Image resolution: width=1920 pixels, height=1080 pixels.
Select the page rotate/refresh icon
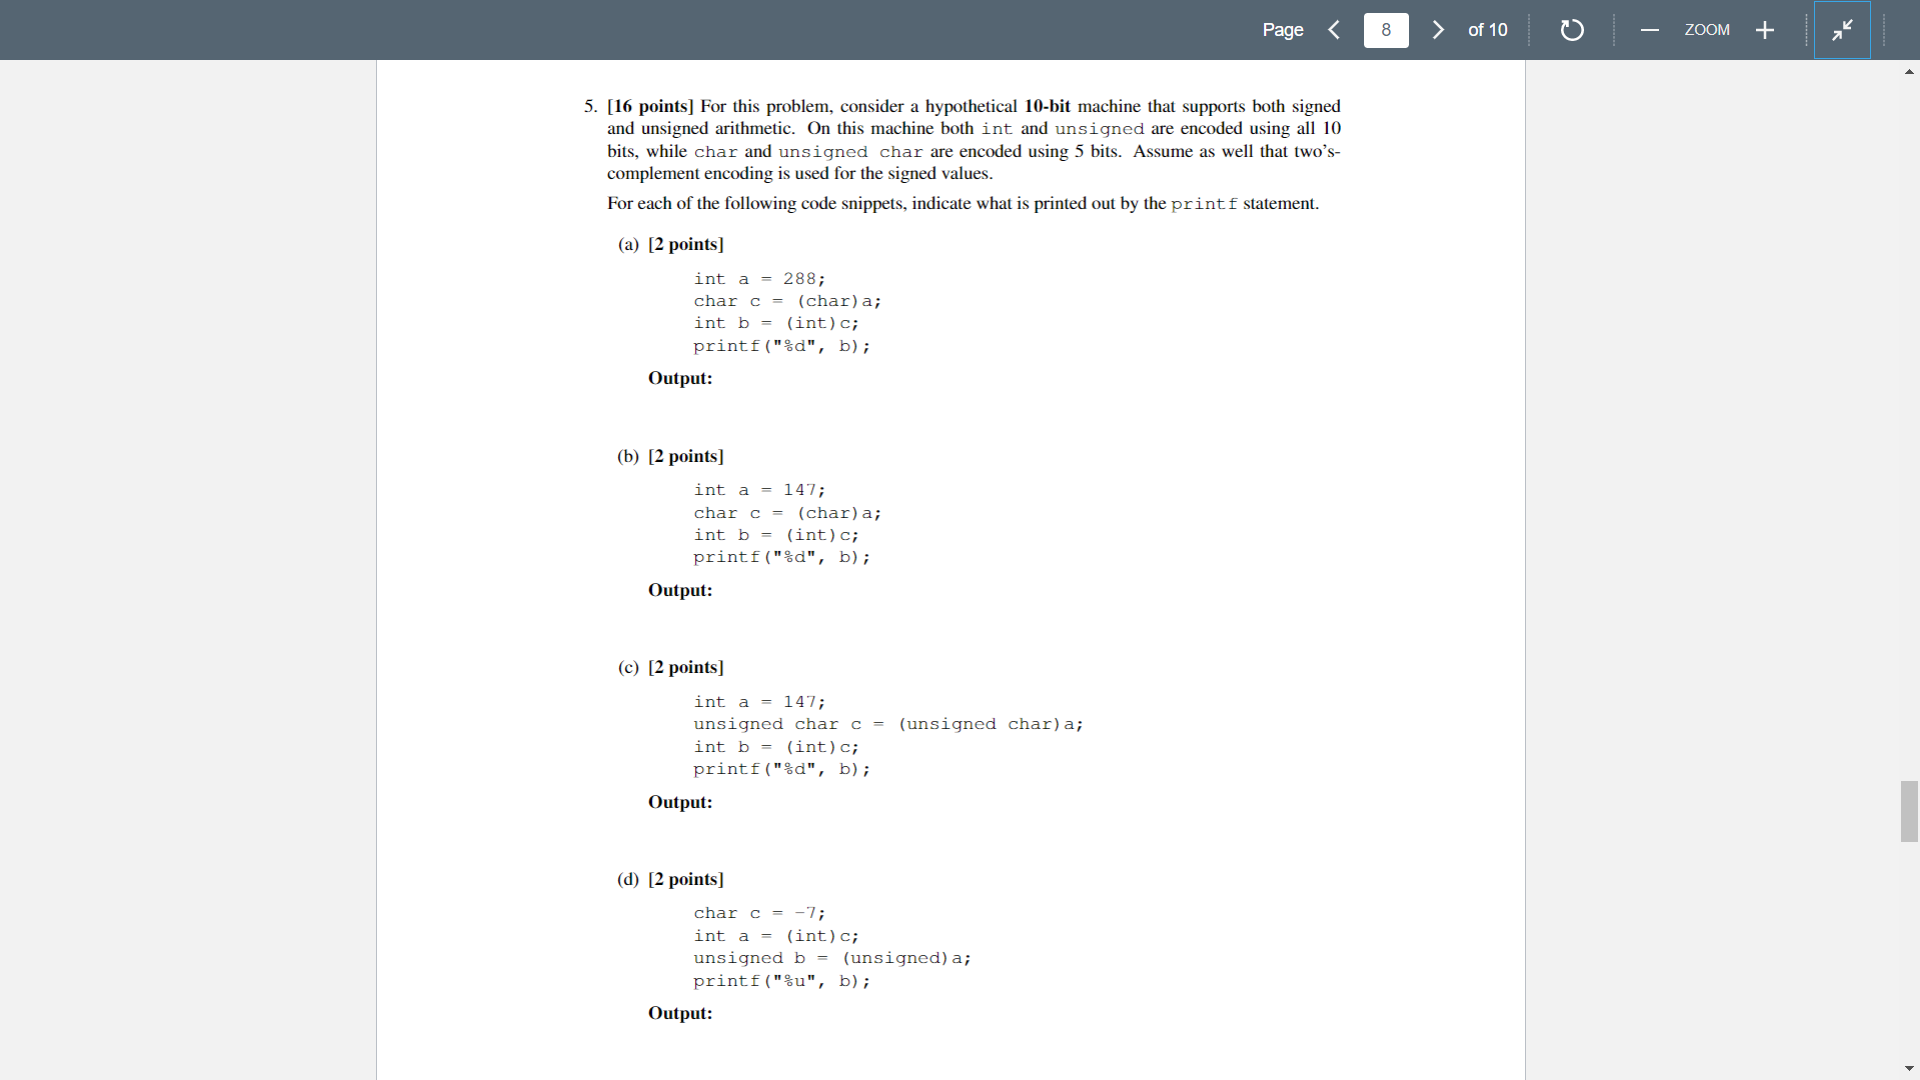1571,30
